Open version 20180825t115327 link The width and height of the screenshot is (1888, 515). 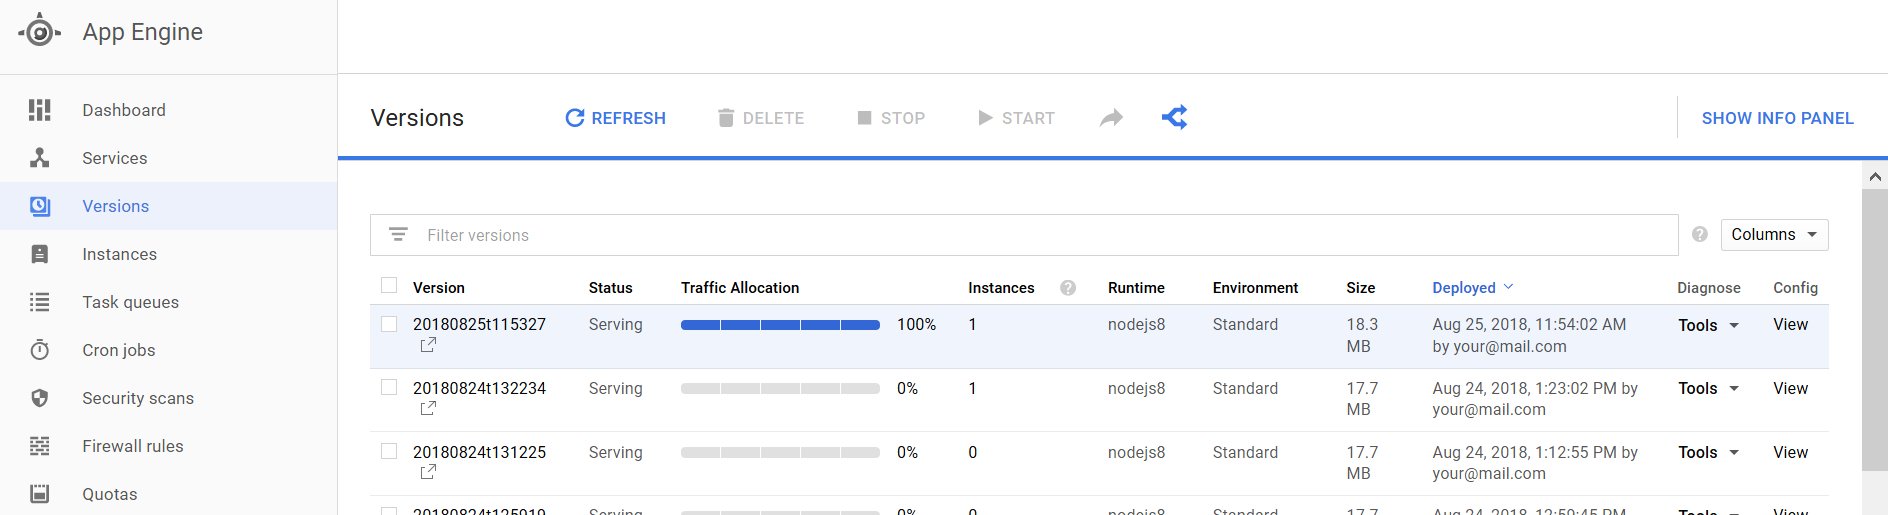479,324
